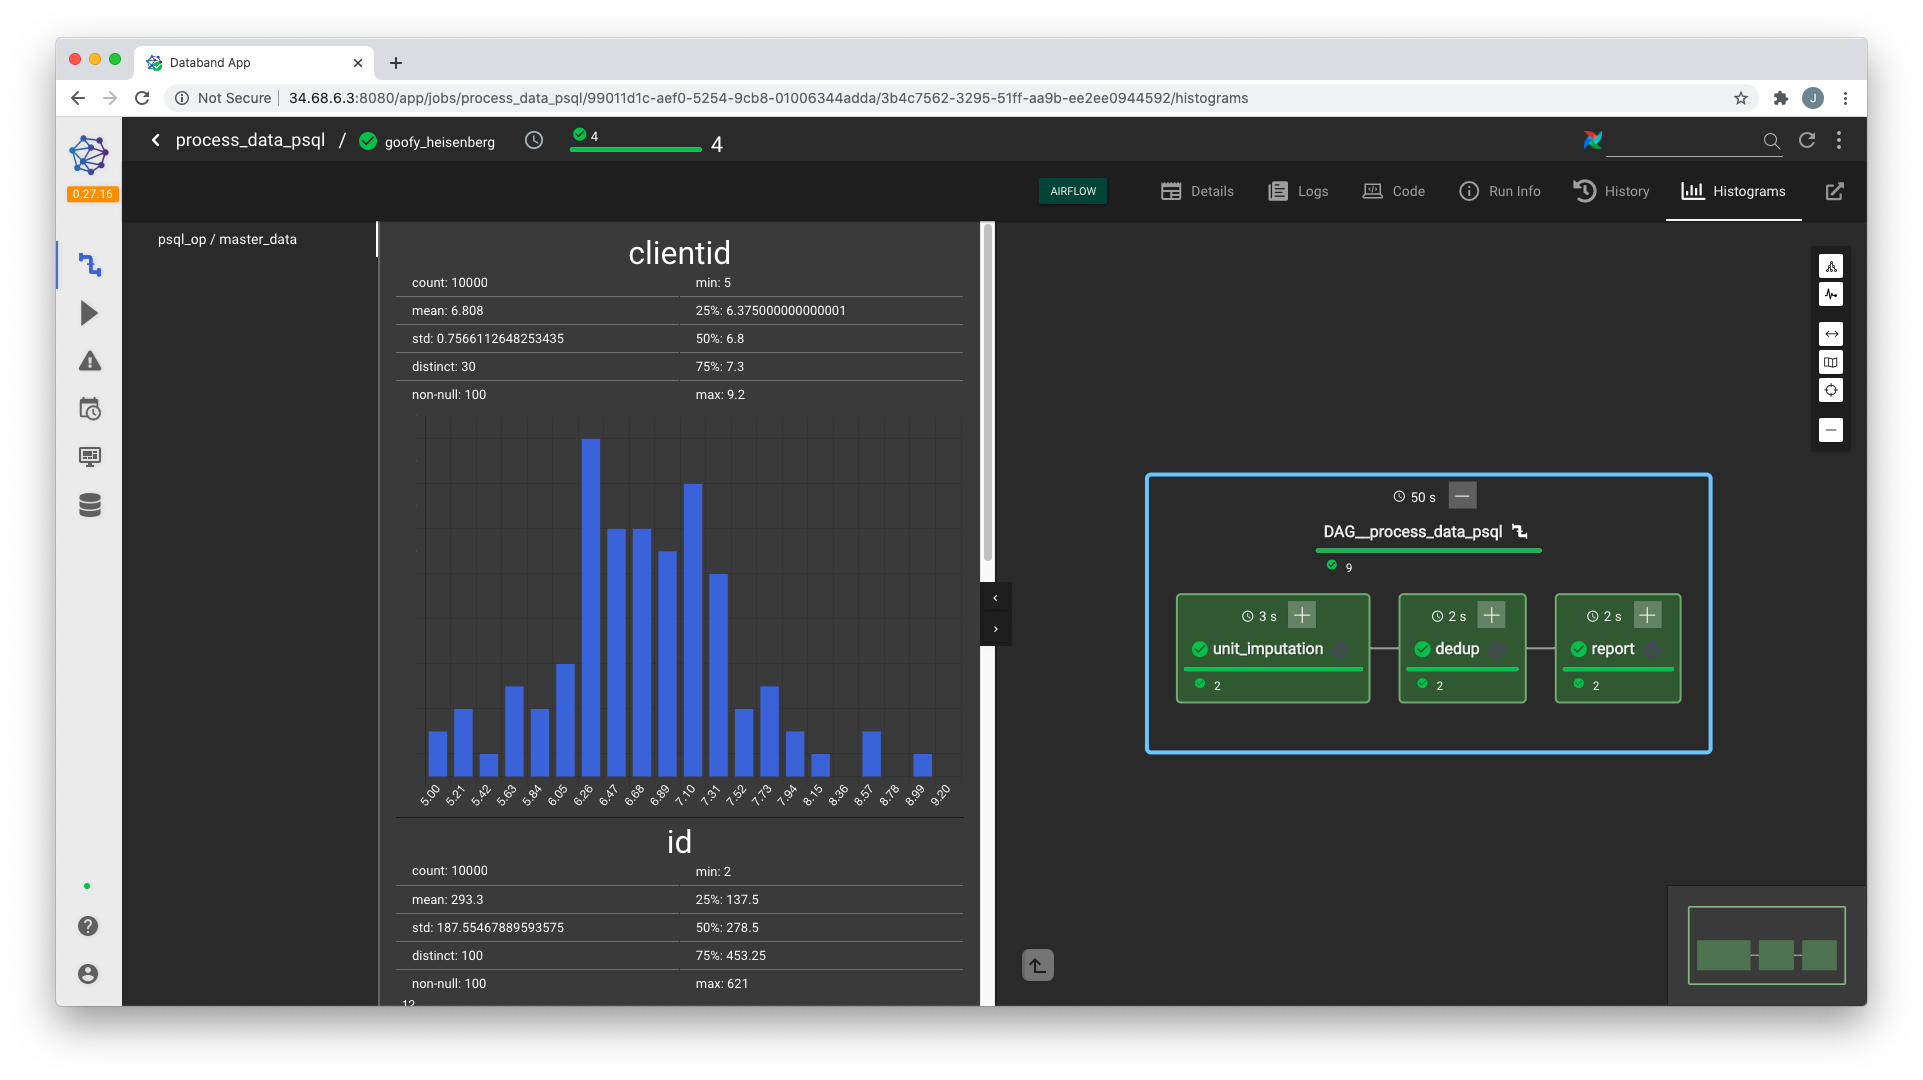Collapse the DAG_process_data_psql group with minus

click(1462, 496)
